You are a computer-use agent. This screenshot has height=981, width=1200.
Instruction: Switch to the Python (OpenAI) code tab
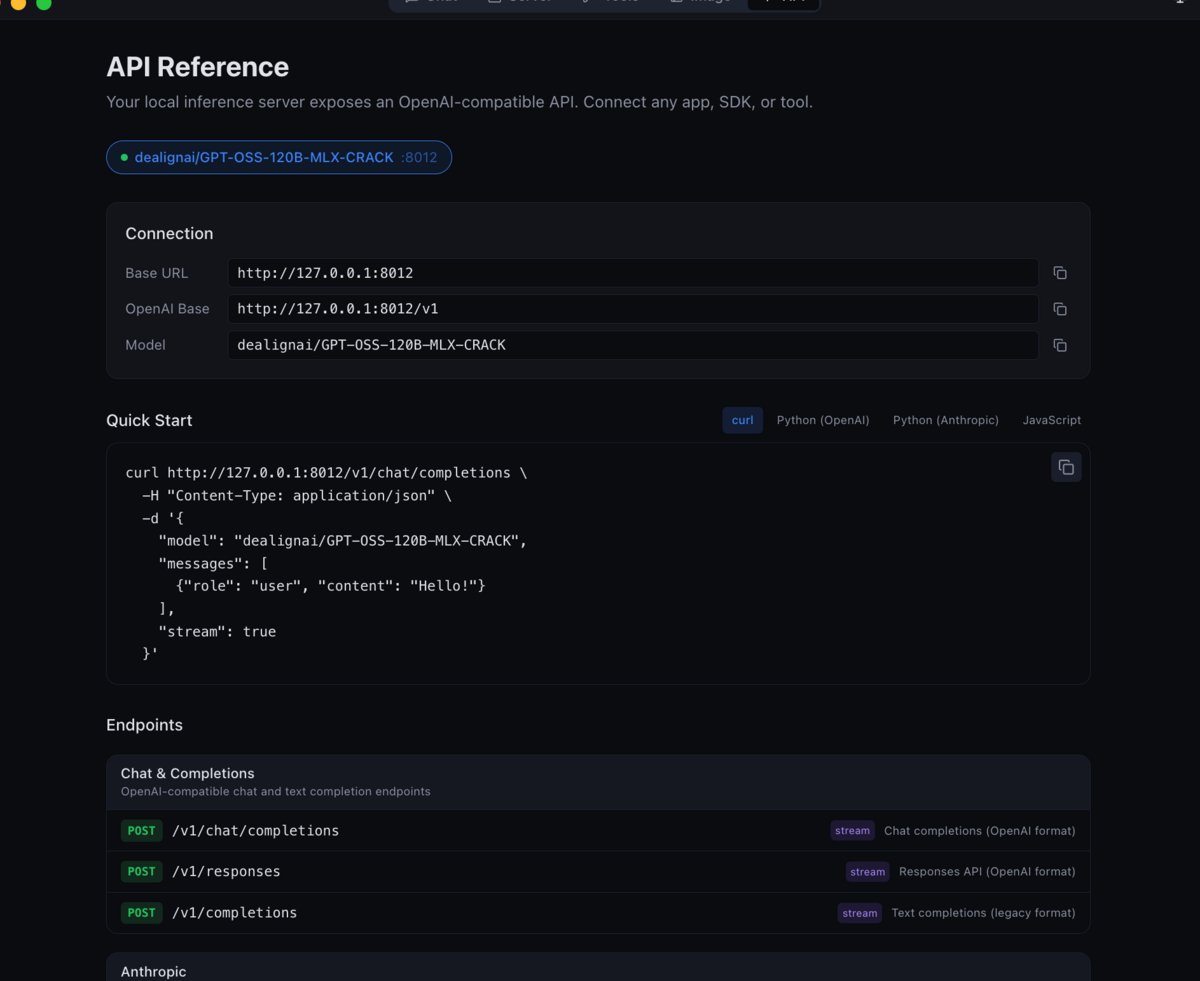coord(823,420)
